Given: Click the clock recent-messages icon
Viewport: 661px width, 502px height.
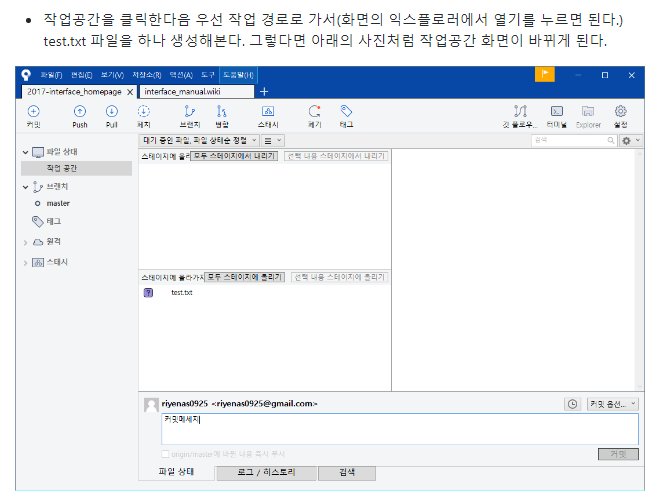Looking at the screenshot, I should 572,404.
